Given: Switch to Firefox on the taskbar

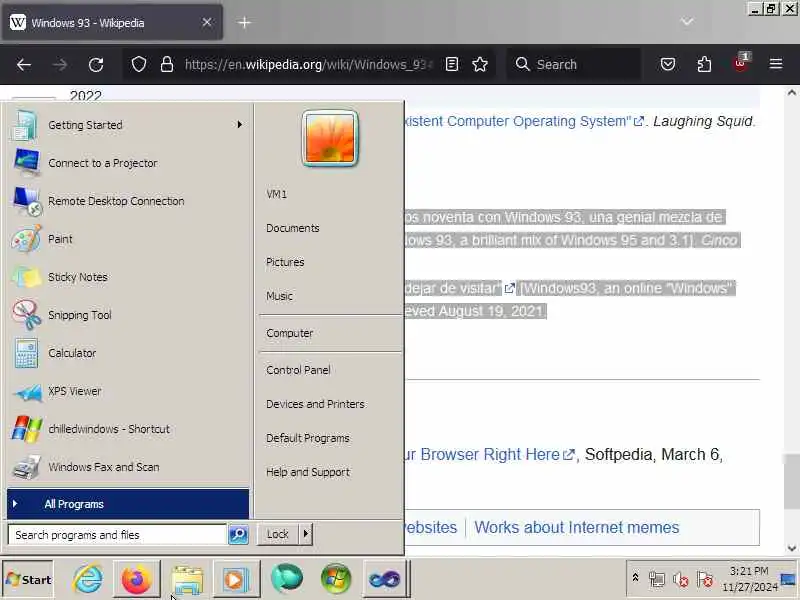Looking at the screenshot, I should [x=136, y=579].
